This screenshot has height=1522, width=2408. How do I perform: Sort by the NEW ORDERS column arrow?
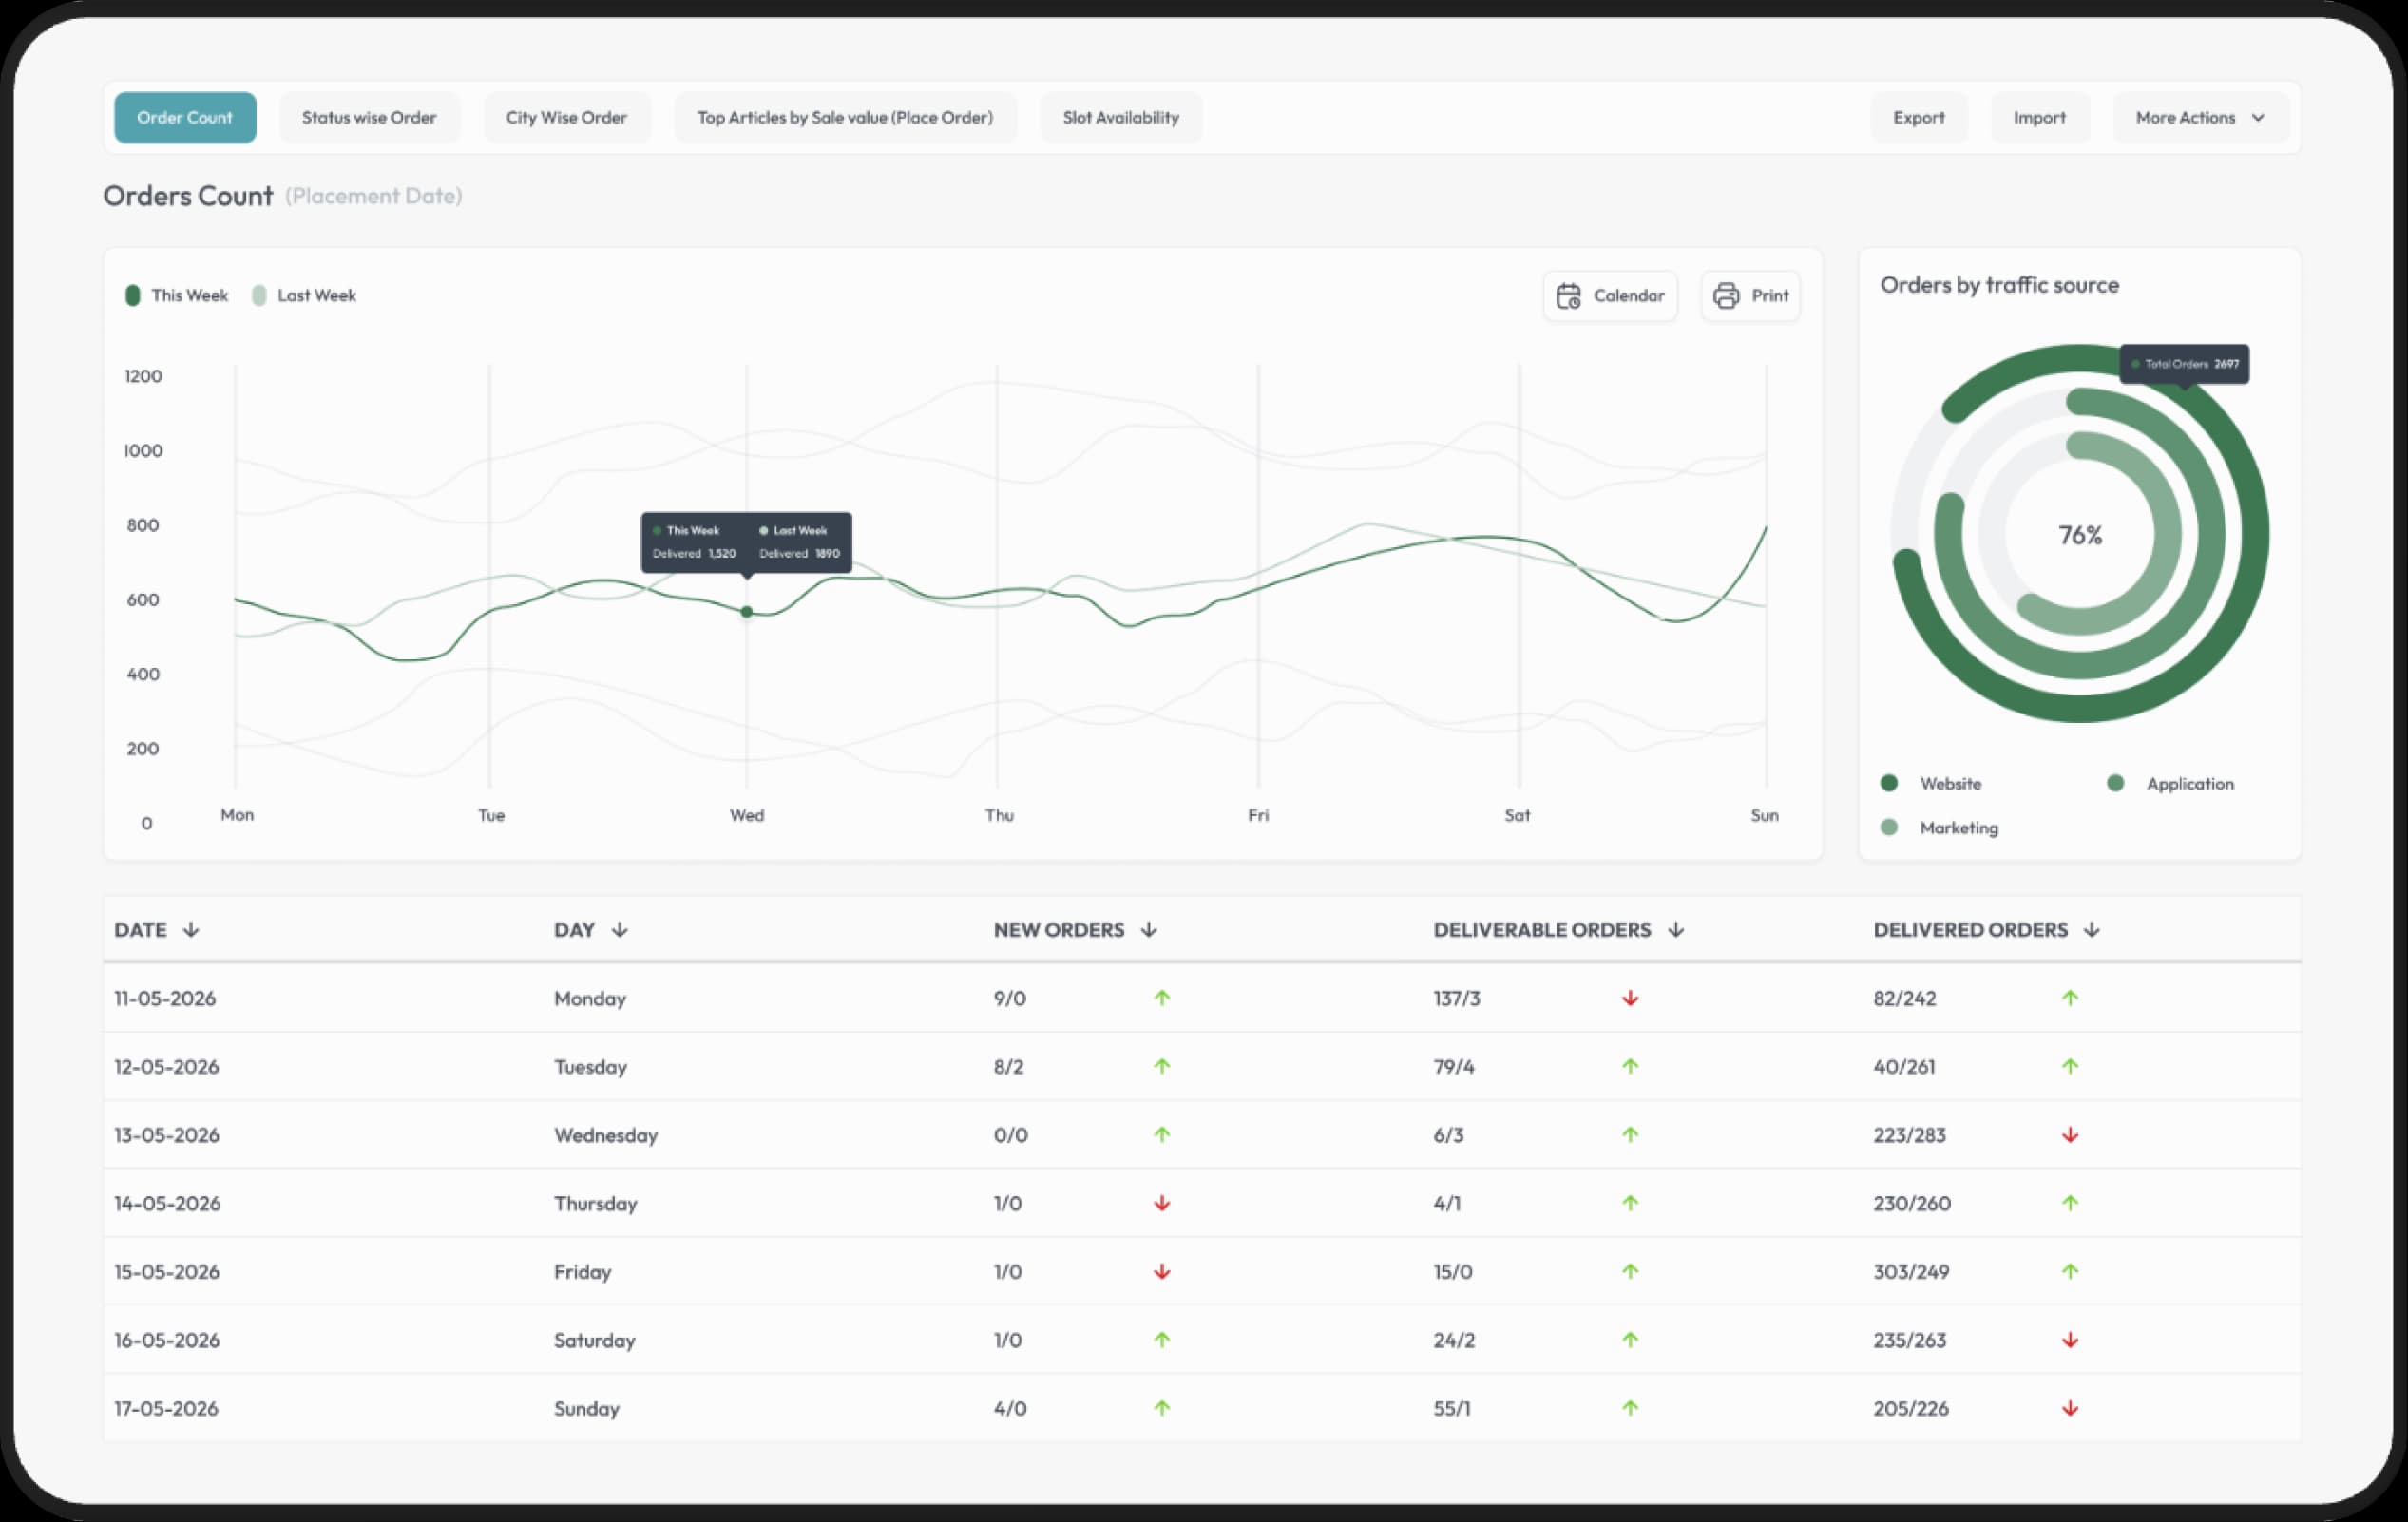(x=1148, y=930)
